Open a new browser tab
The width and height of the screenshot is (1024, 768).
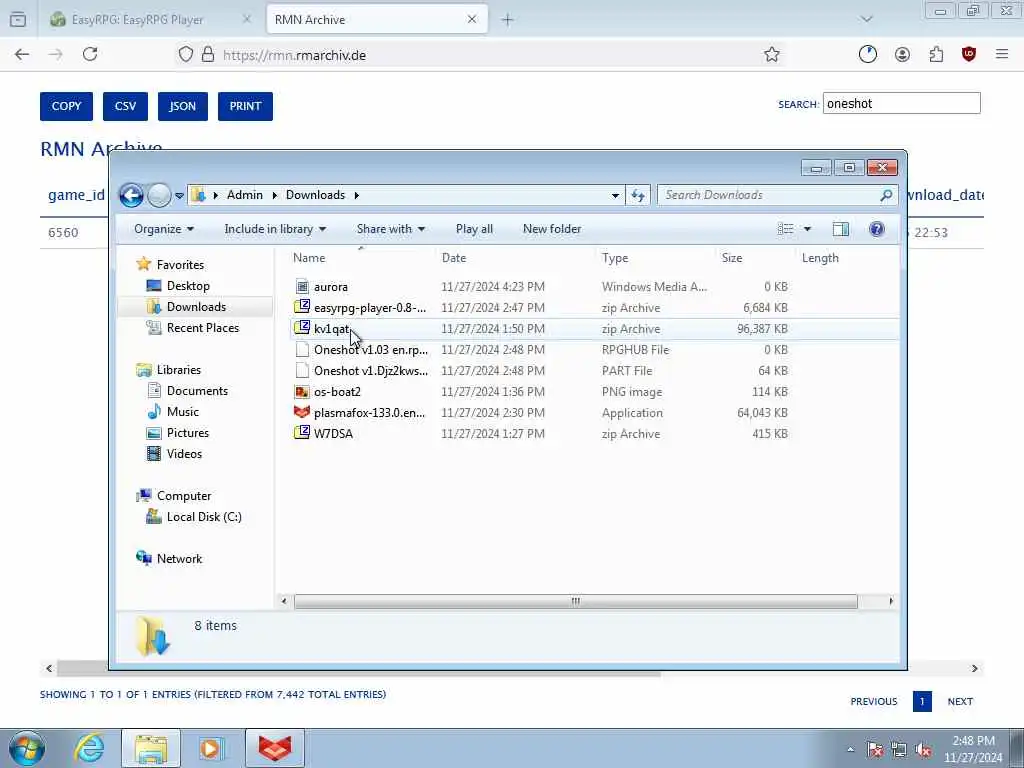[507, 20]
